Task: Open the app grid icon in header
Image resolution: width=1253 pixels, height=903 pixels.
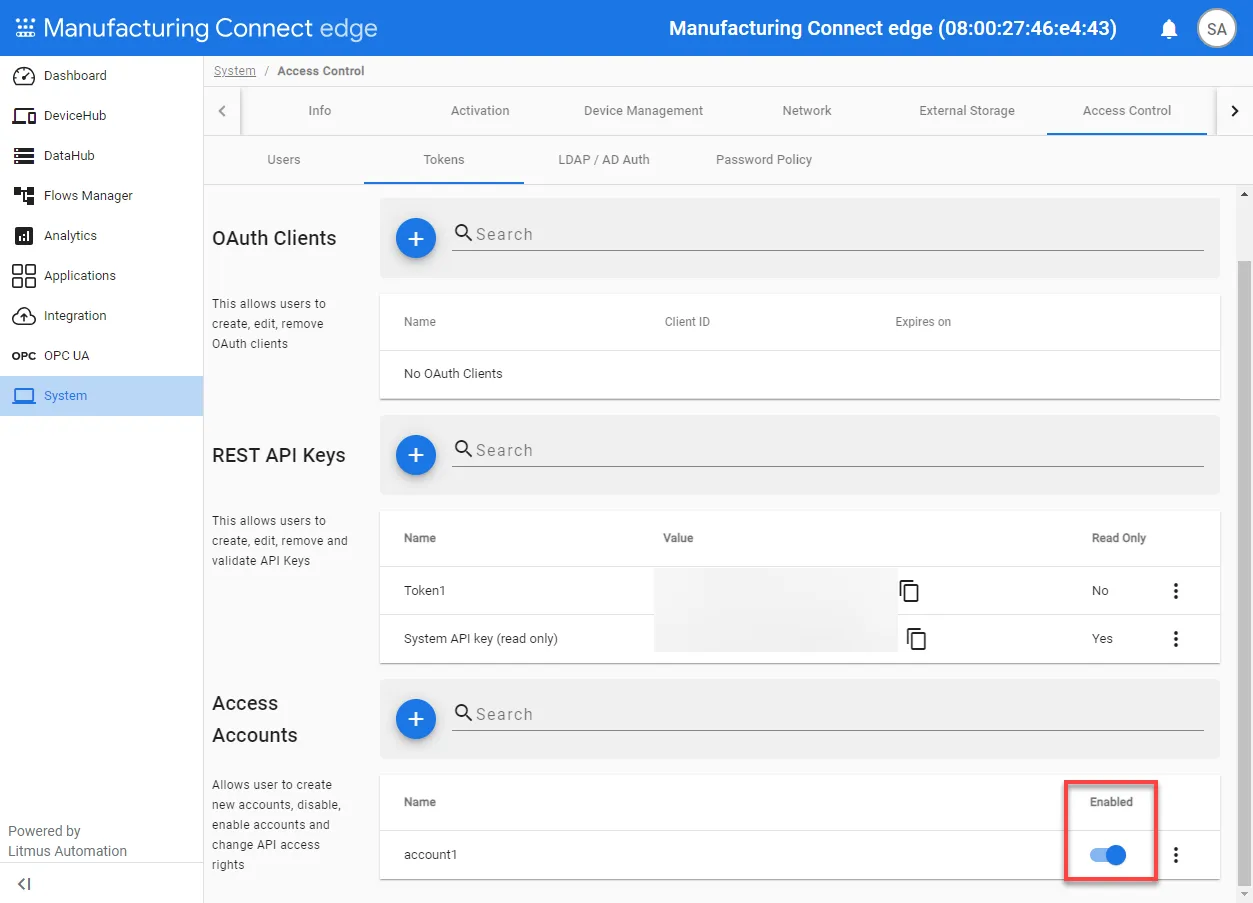Action: click(25, 28)
